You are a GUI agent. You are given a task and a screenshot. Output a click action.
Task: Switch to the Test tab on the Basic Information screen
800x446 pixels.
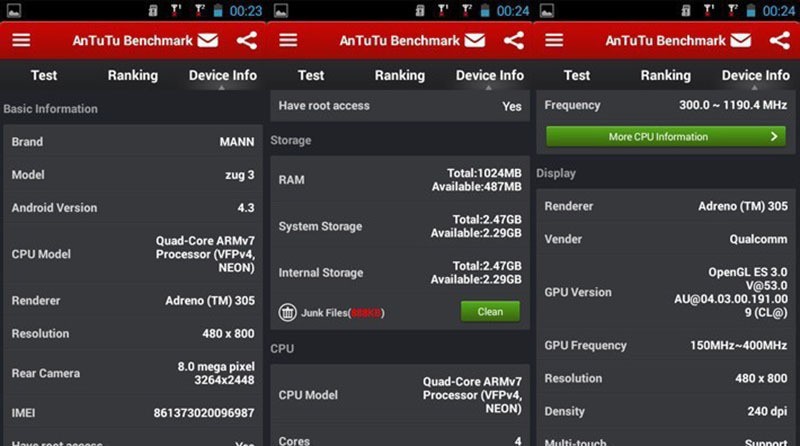pos(44,75)
